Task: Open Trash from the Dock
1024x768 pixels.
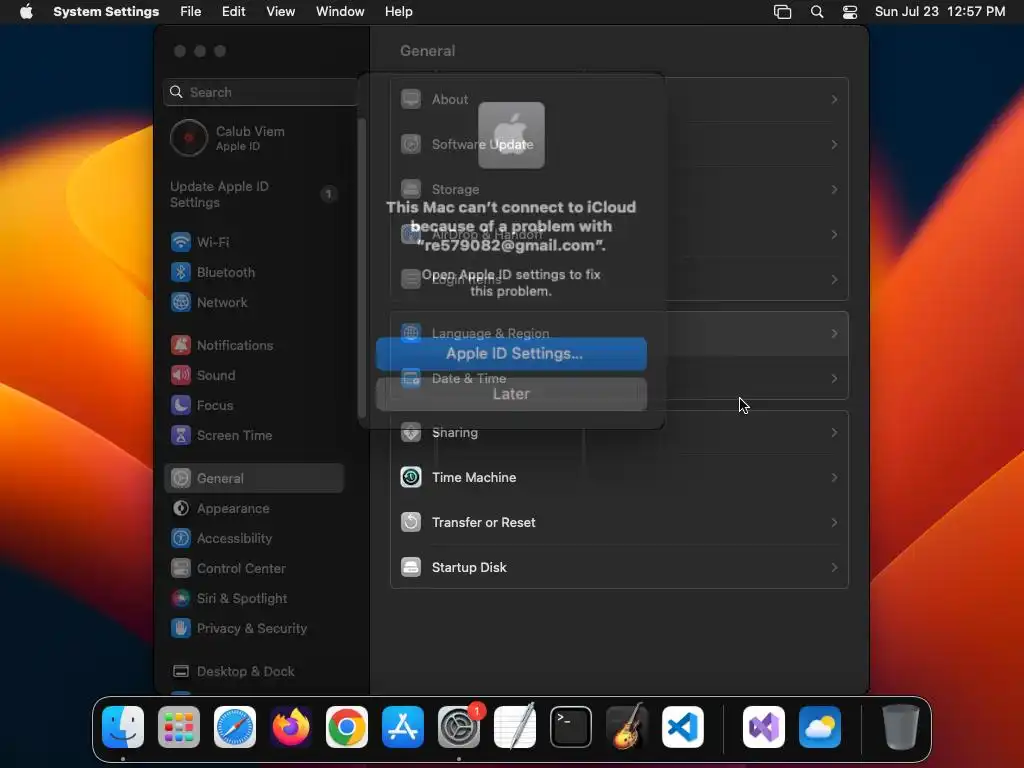Action: (901, 727)
